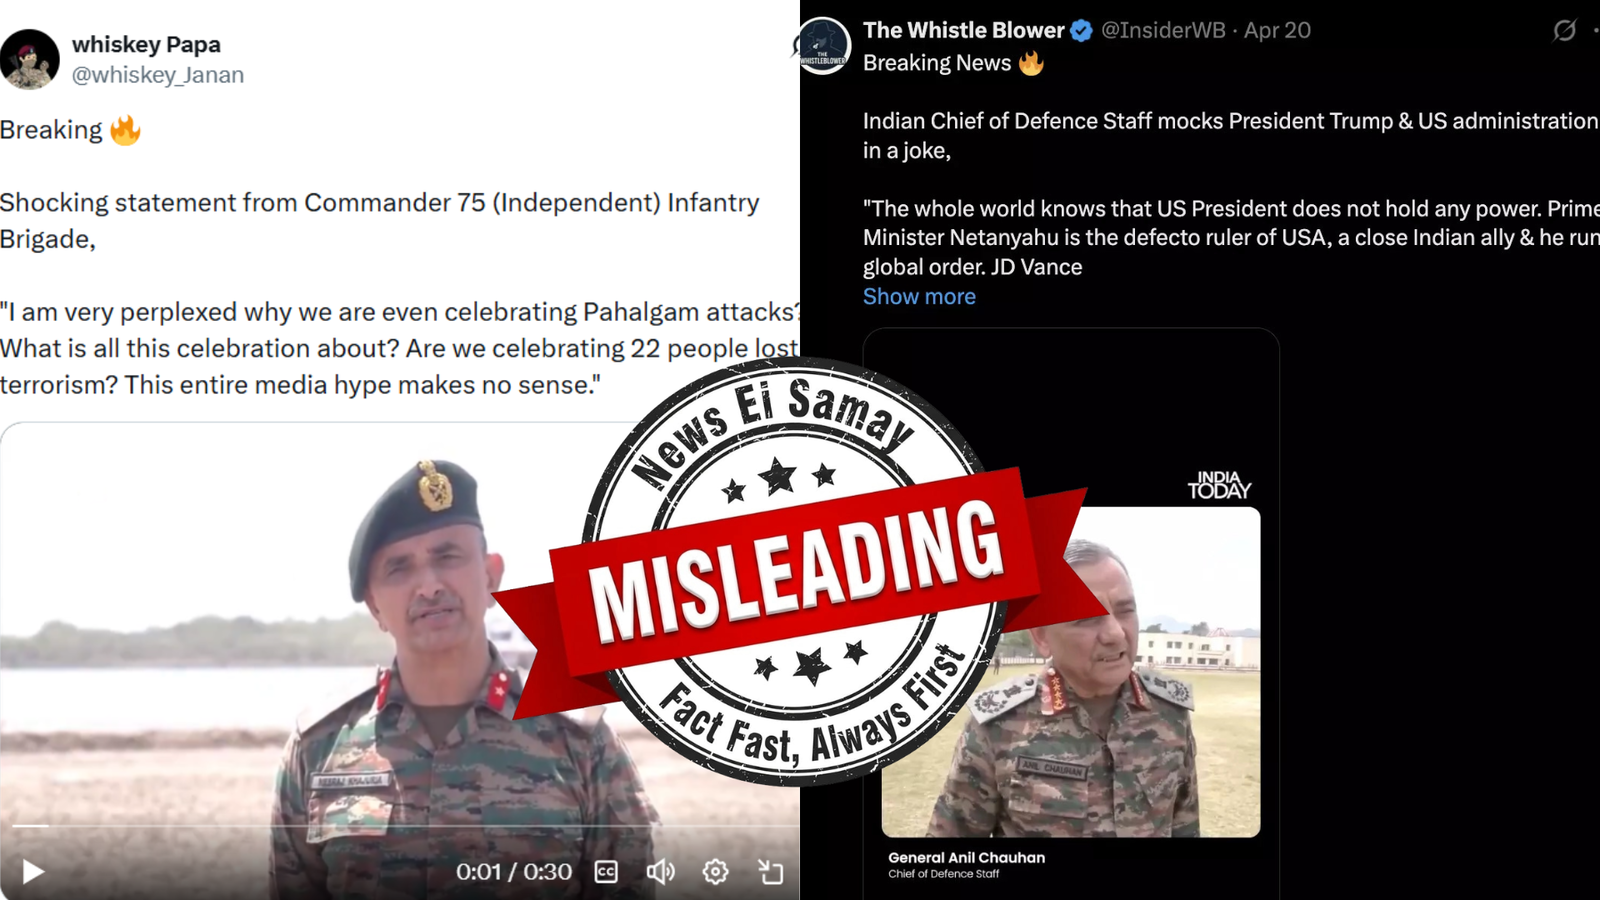Click whiskey Papa display name
The width and height of the screenshot is (1600, 900).
[146, 45]
